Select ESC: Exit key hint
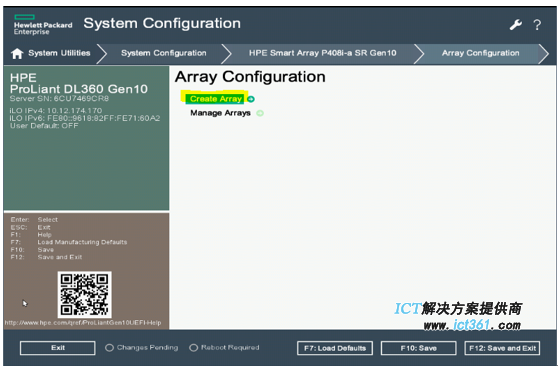This screenshot has height=366, width=558. pyautogui.click(x=31, y=227)
